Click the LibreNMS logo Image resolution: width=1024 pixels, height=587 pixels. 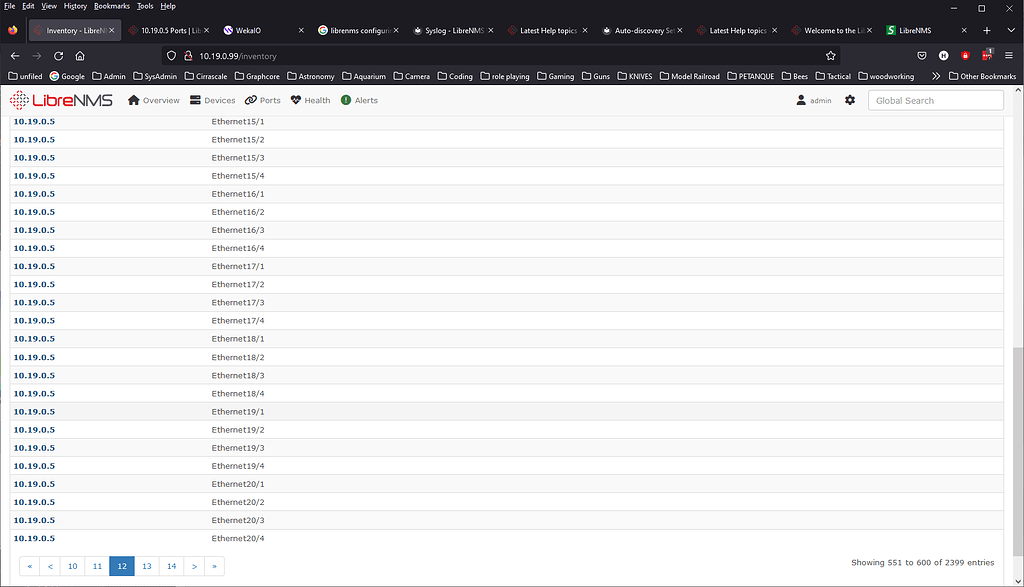pos(61,100)
